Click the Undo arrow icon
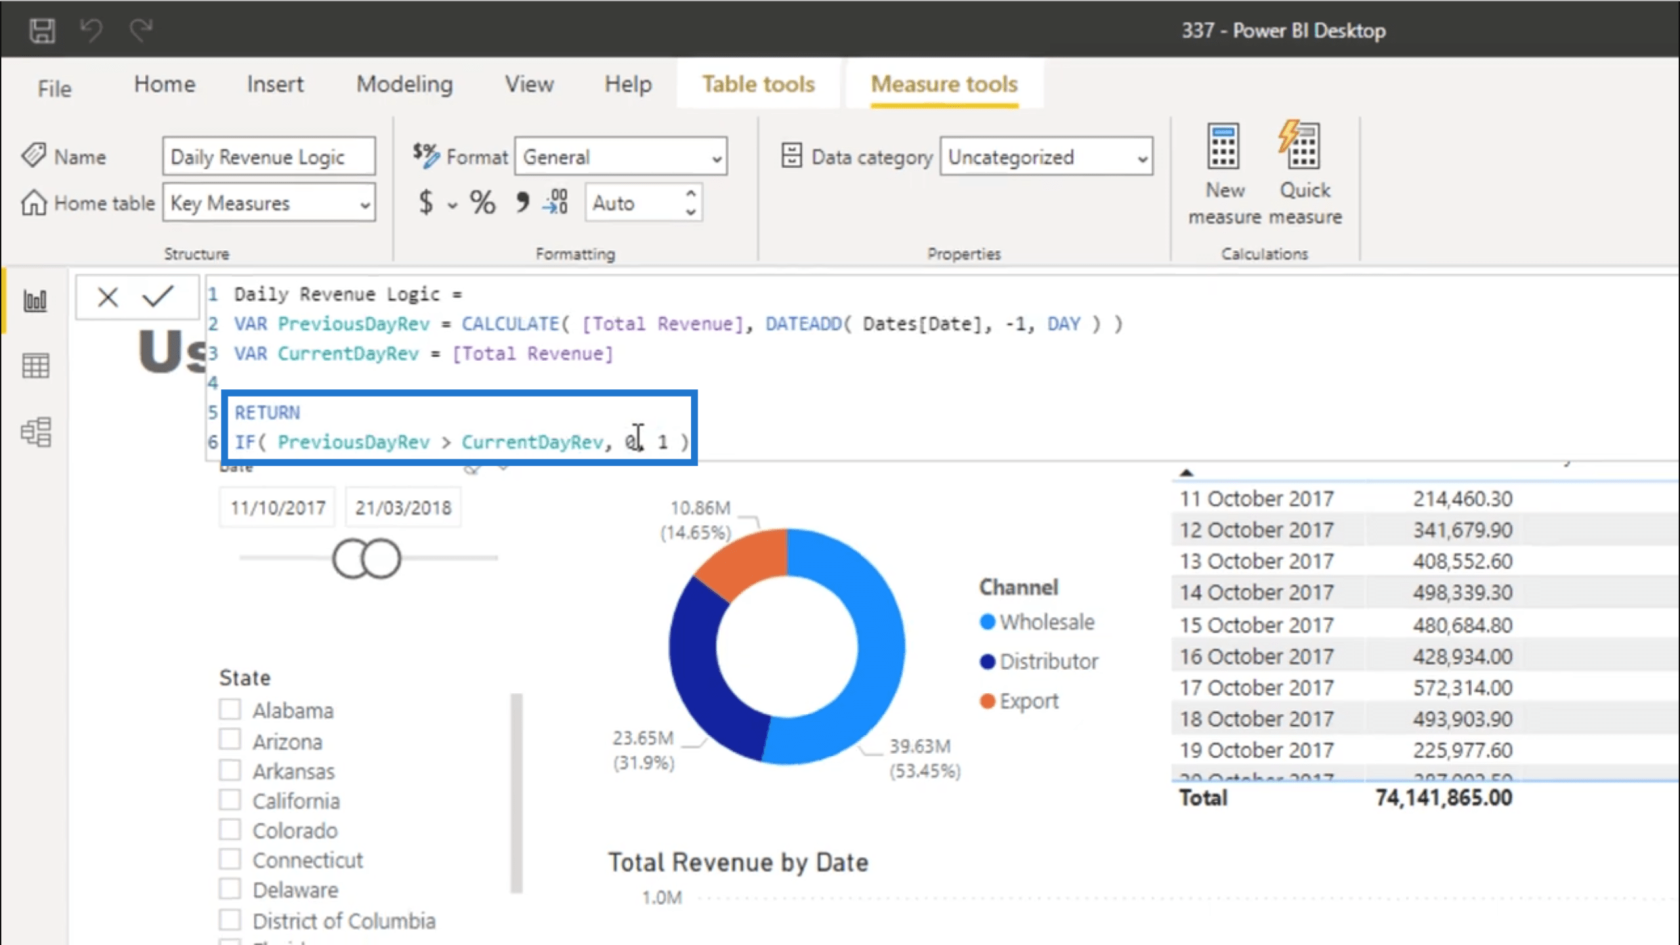This screenshot has width=1680, height=945. (91, 30)
